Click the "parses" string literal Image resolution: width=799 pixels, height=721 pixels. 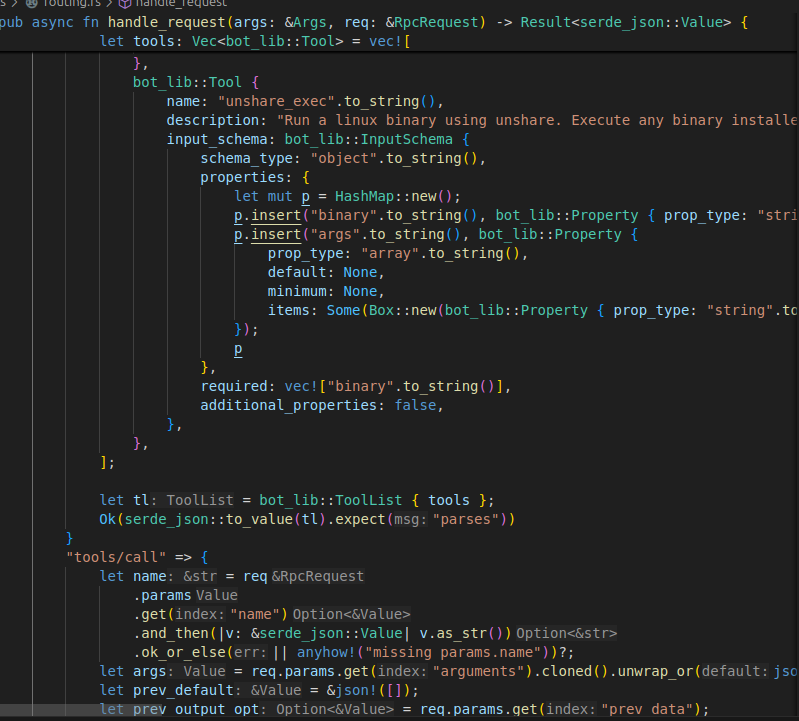tap(466, 519)
